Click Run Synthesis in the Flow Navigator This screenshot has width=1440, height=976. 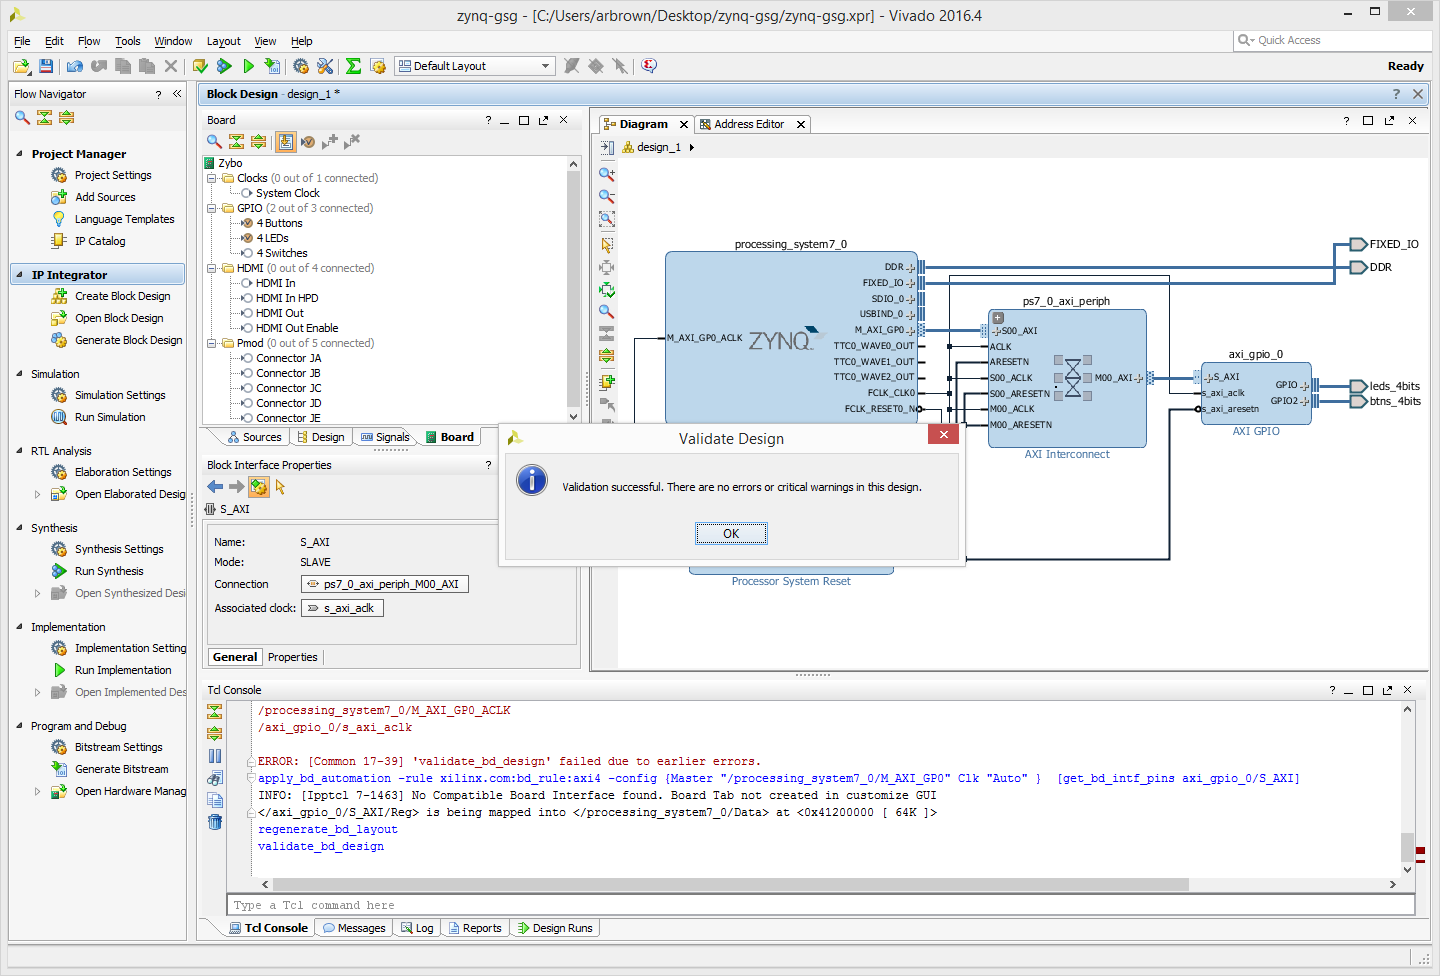tap(109, 571)
